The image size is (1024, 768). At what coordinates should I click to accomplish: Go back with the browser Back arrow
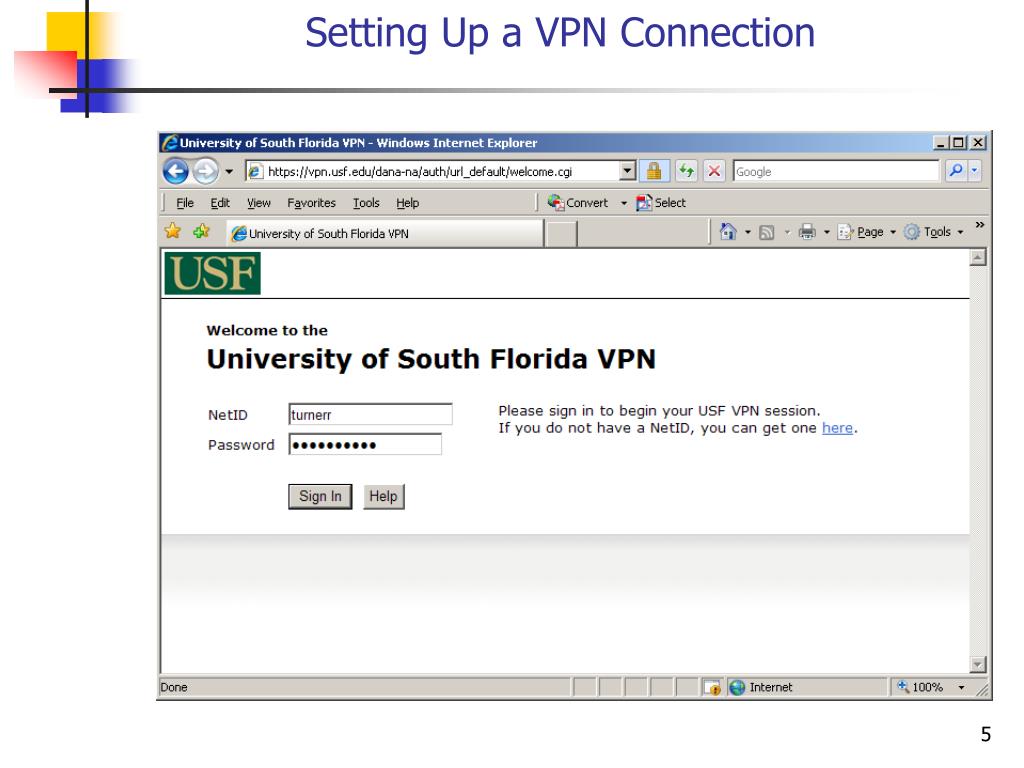coord(175,172)
